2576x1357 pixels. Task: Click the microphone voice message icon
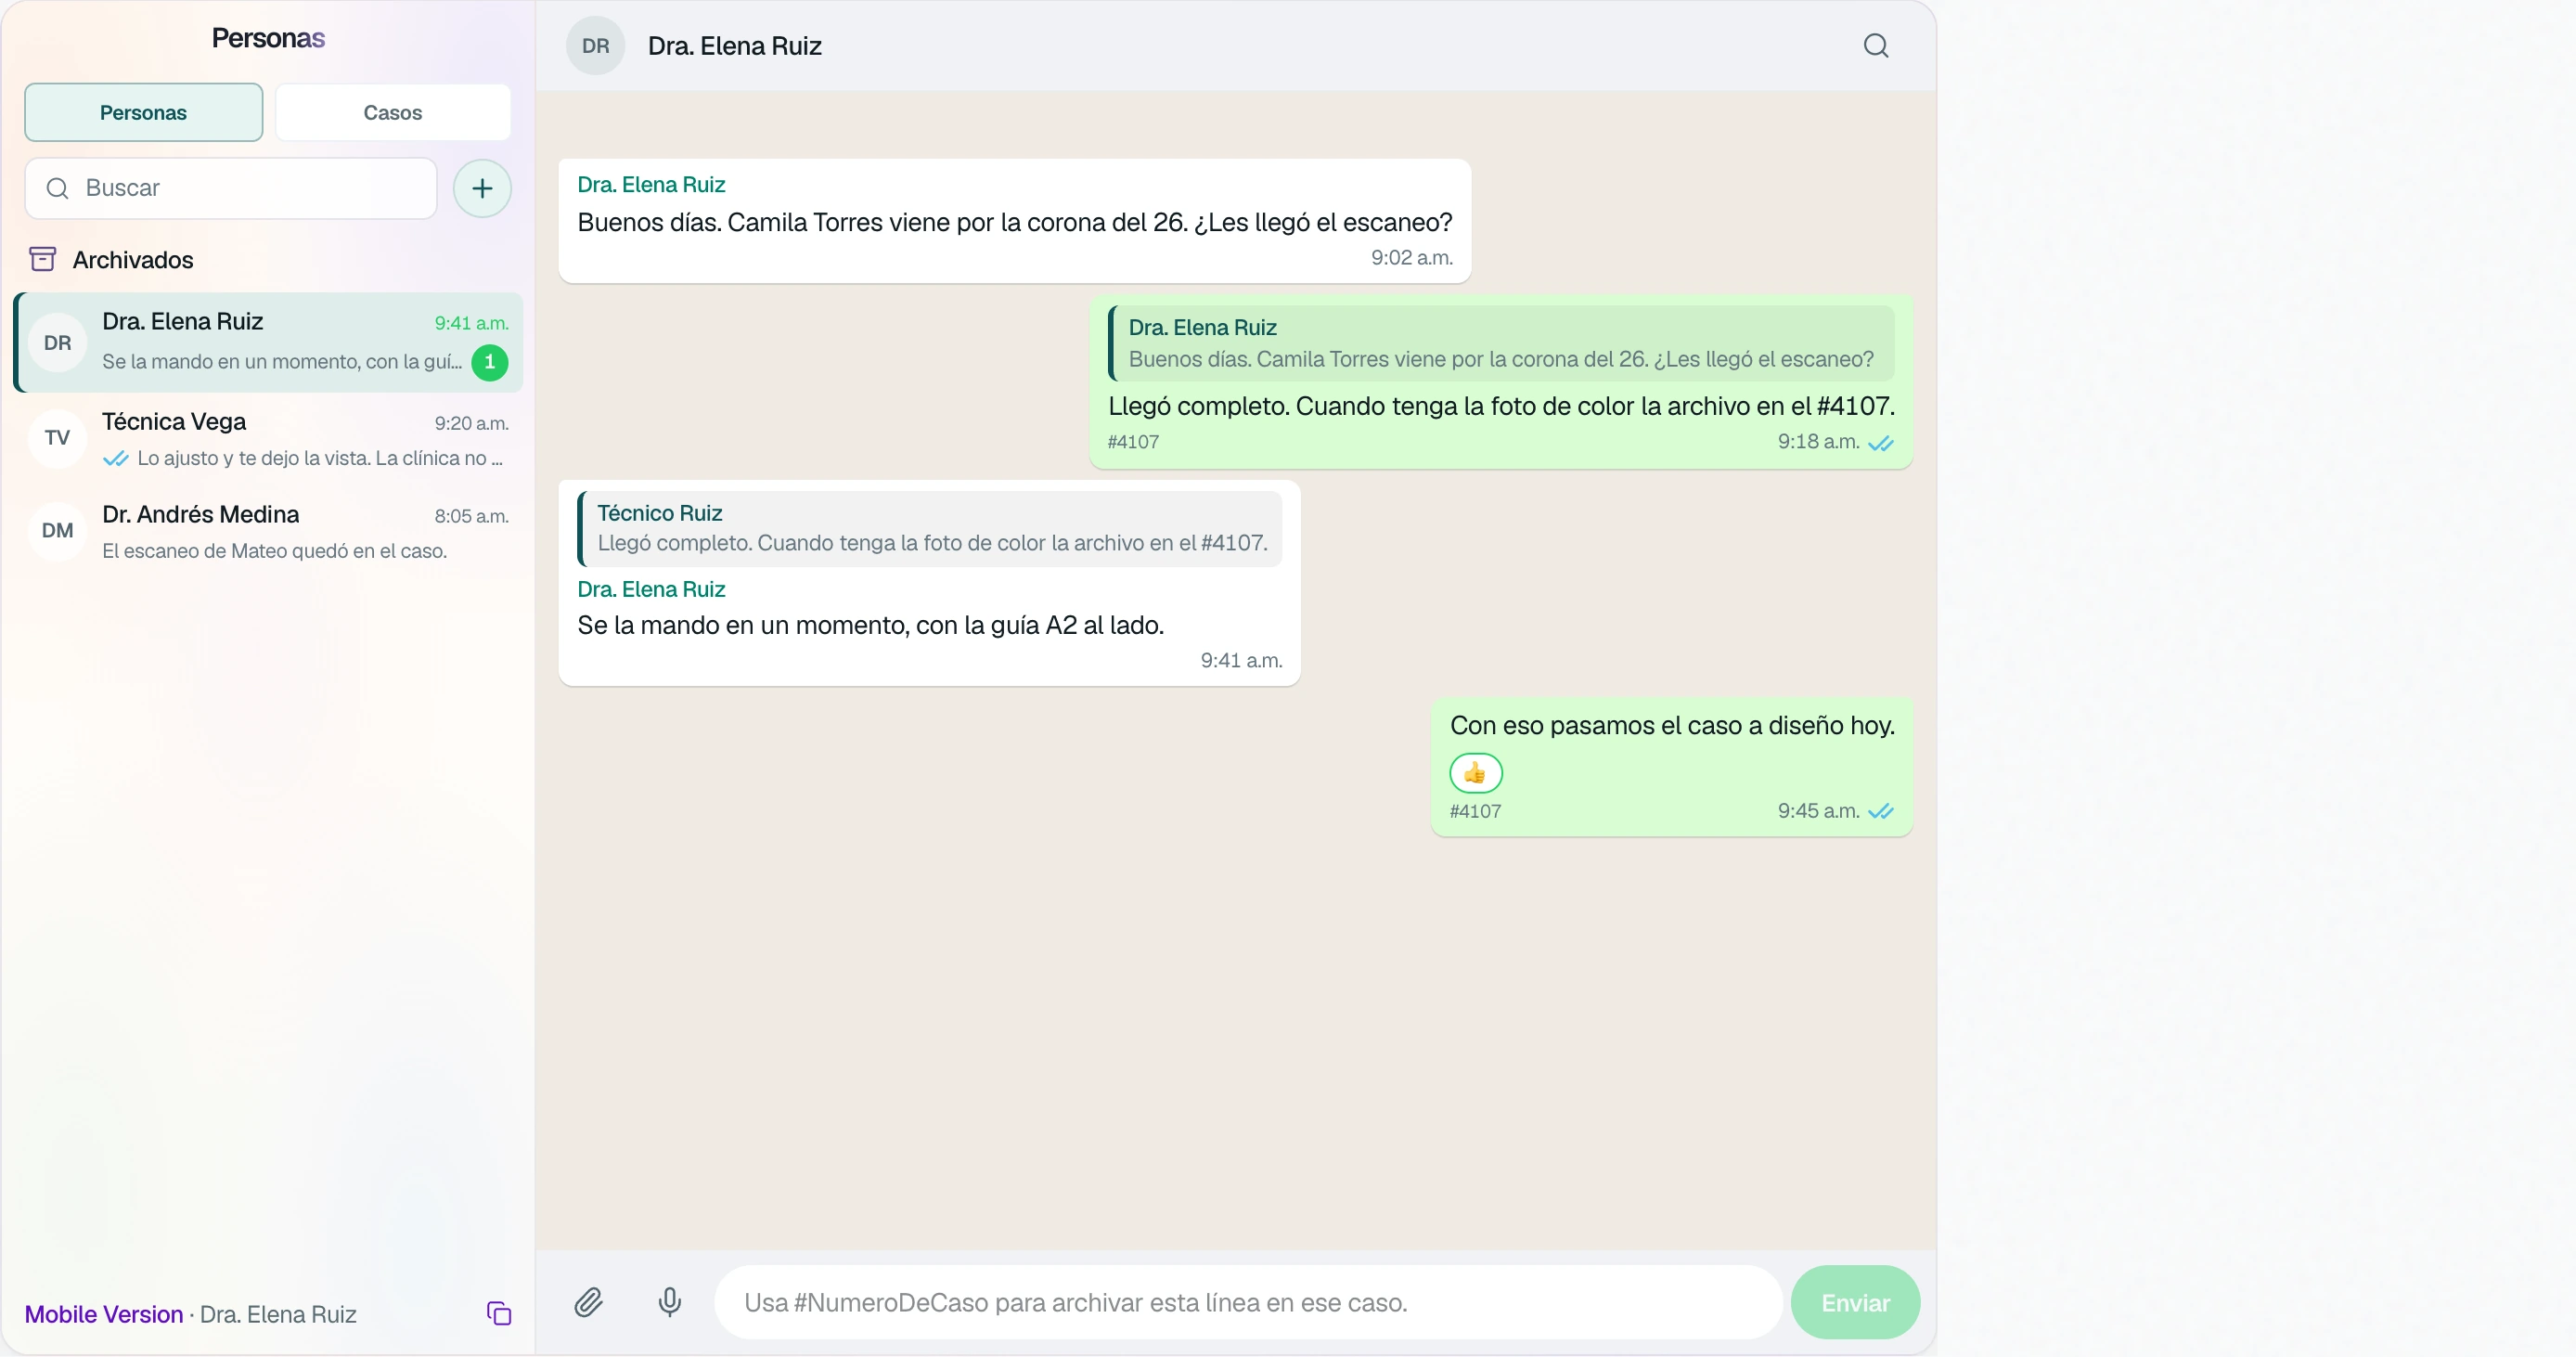(x=670, y=1301)
